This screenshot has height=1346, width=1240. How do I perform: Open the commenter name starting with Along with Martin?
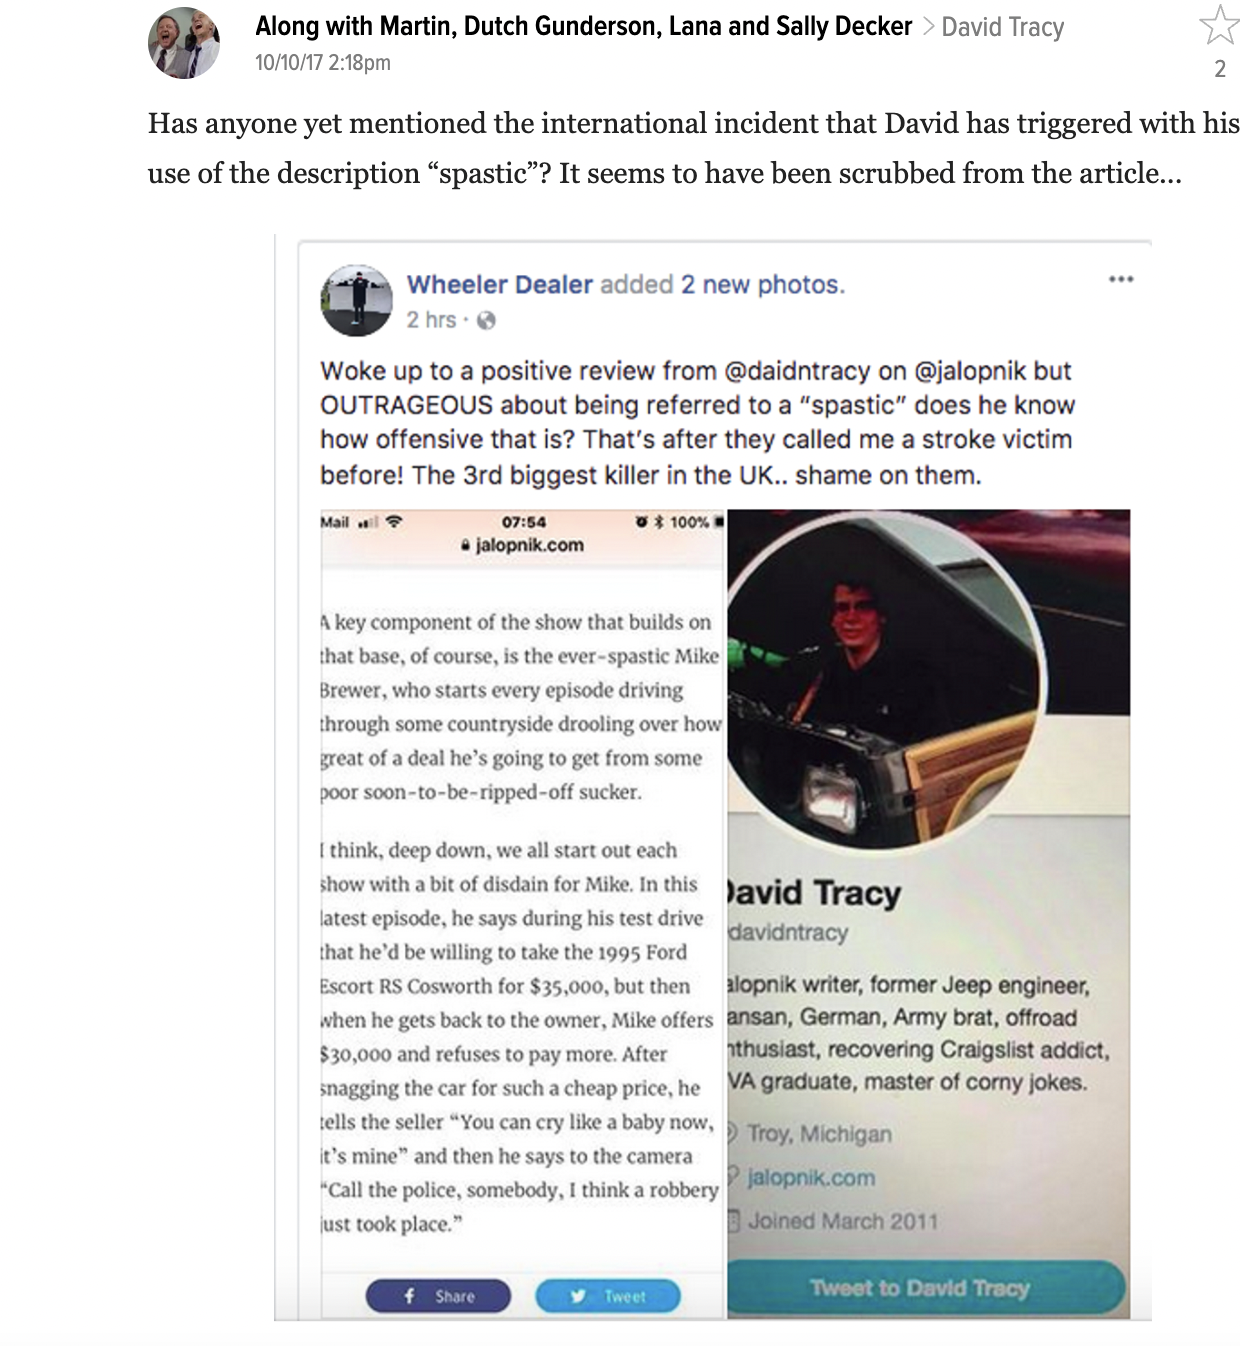(x=584, y=26)
